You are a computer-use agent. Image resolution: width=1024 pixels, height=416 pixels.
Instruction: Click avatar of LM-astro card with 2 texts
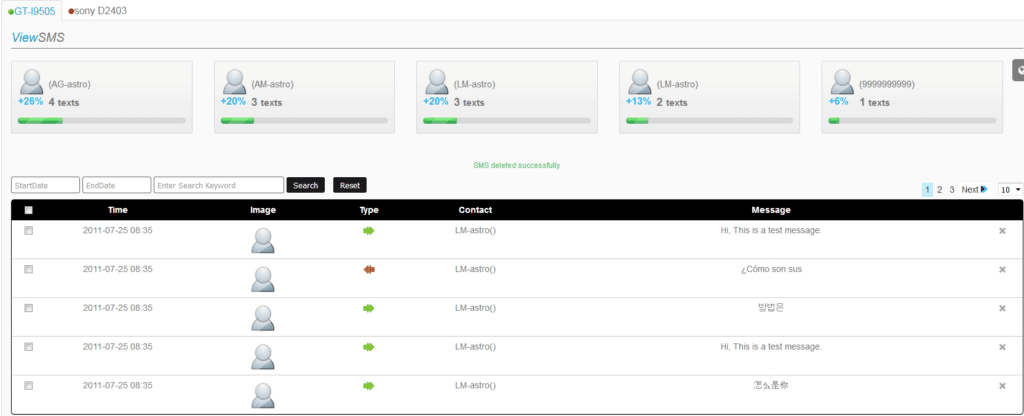coord(640,82)
